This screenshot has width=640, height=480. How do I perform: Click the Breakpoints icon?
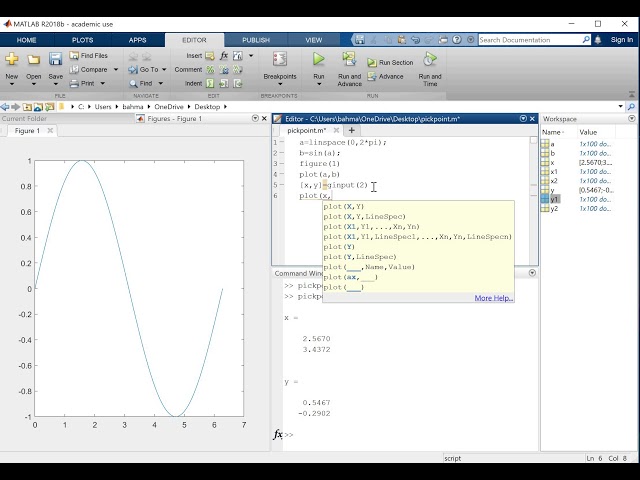280,59
